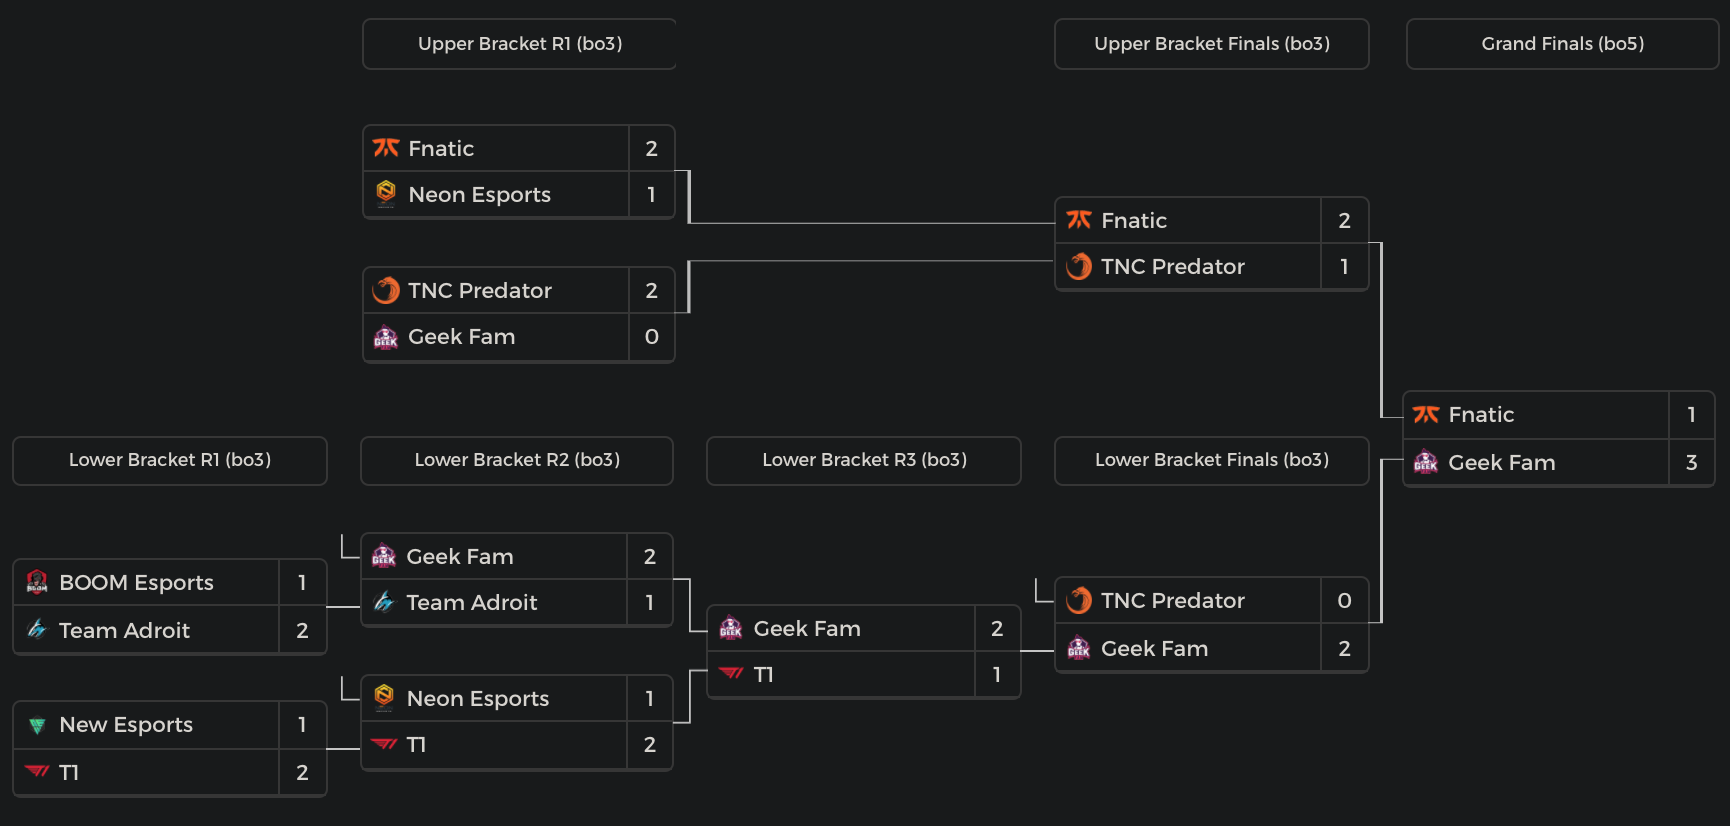Open Geek Fam in Lower Bracket R2
This screenshot has width=1730, height=826.
click(459, 557)
